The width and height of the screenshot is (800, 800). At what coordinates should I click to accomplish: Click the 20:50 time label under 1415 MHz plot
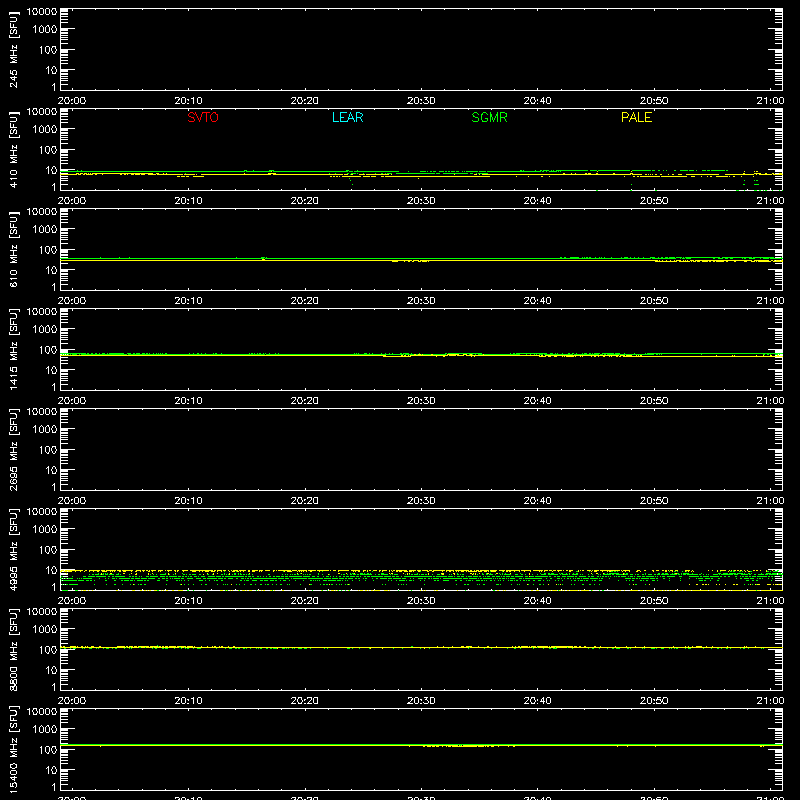coord(654,401)
